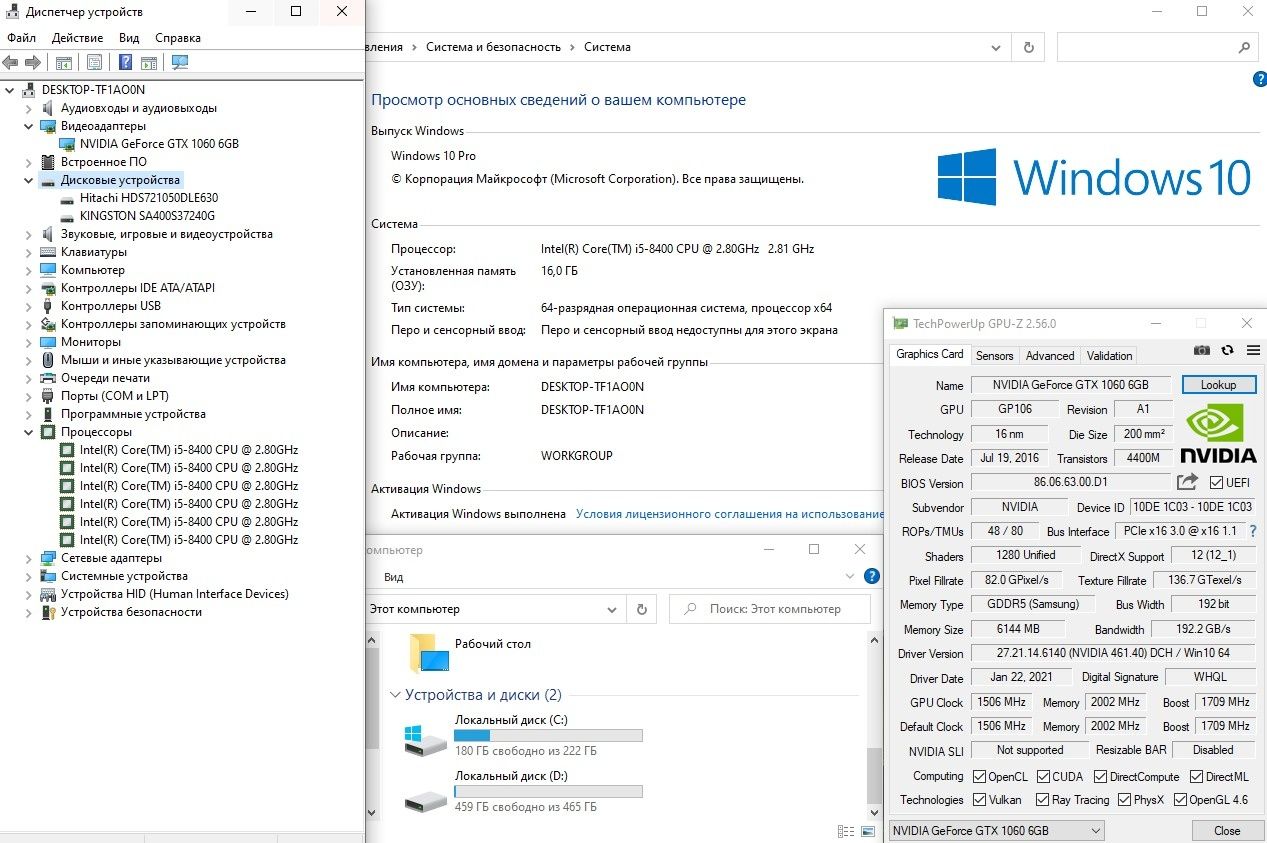Screen dimensions: 1267x843
Task: Toggle the OpenGL 4.6 checkbox
Action: (x=1180, y=800)
